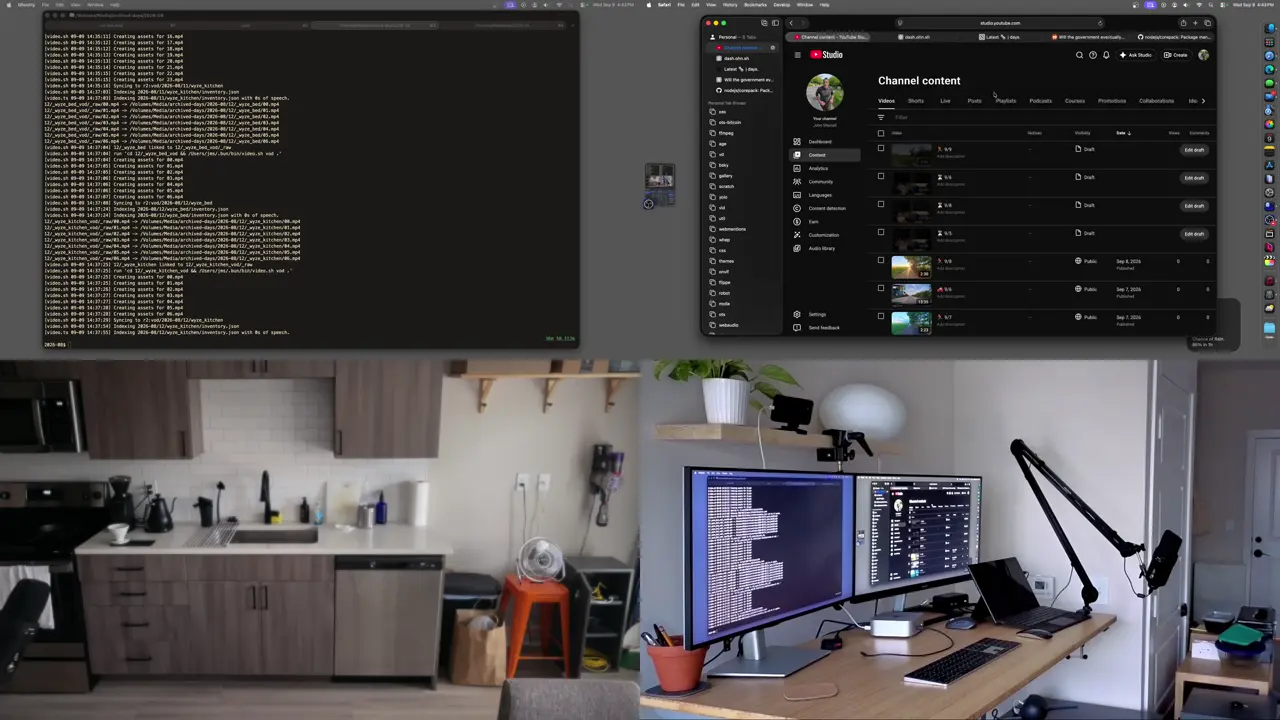Open Analytics in the Studio sidebar
The height and width of the screenshot is (720, 1280).
pyautogui.click(x=818, y=168)
